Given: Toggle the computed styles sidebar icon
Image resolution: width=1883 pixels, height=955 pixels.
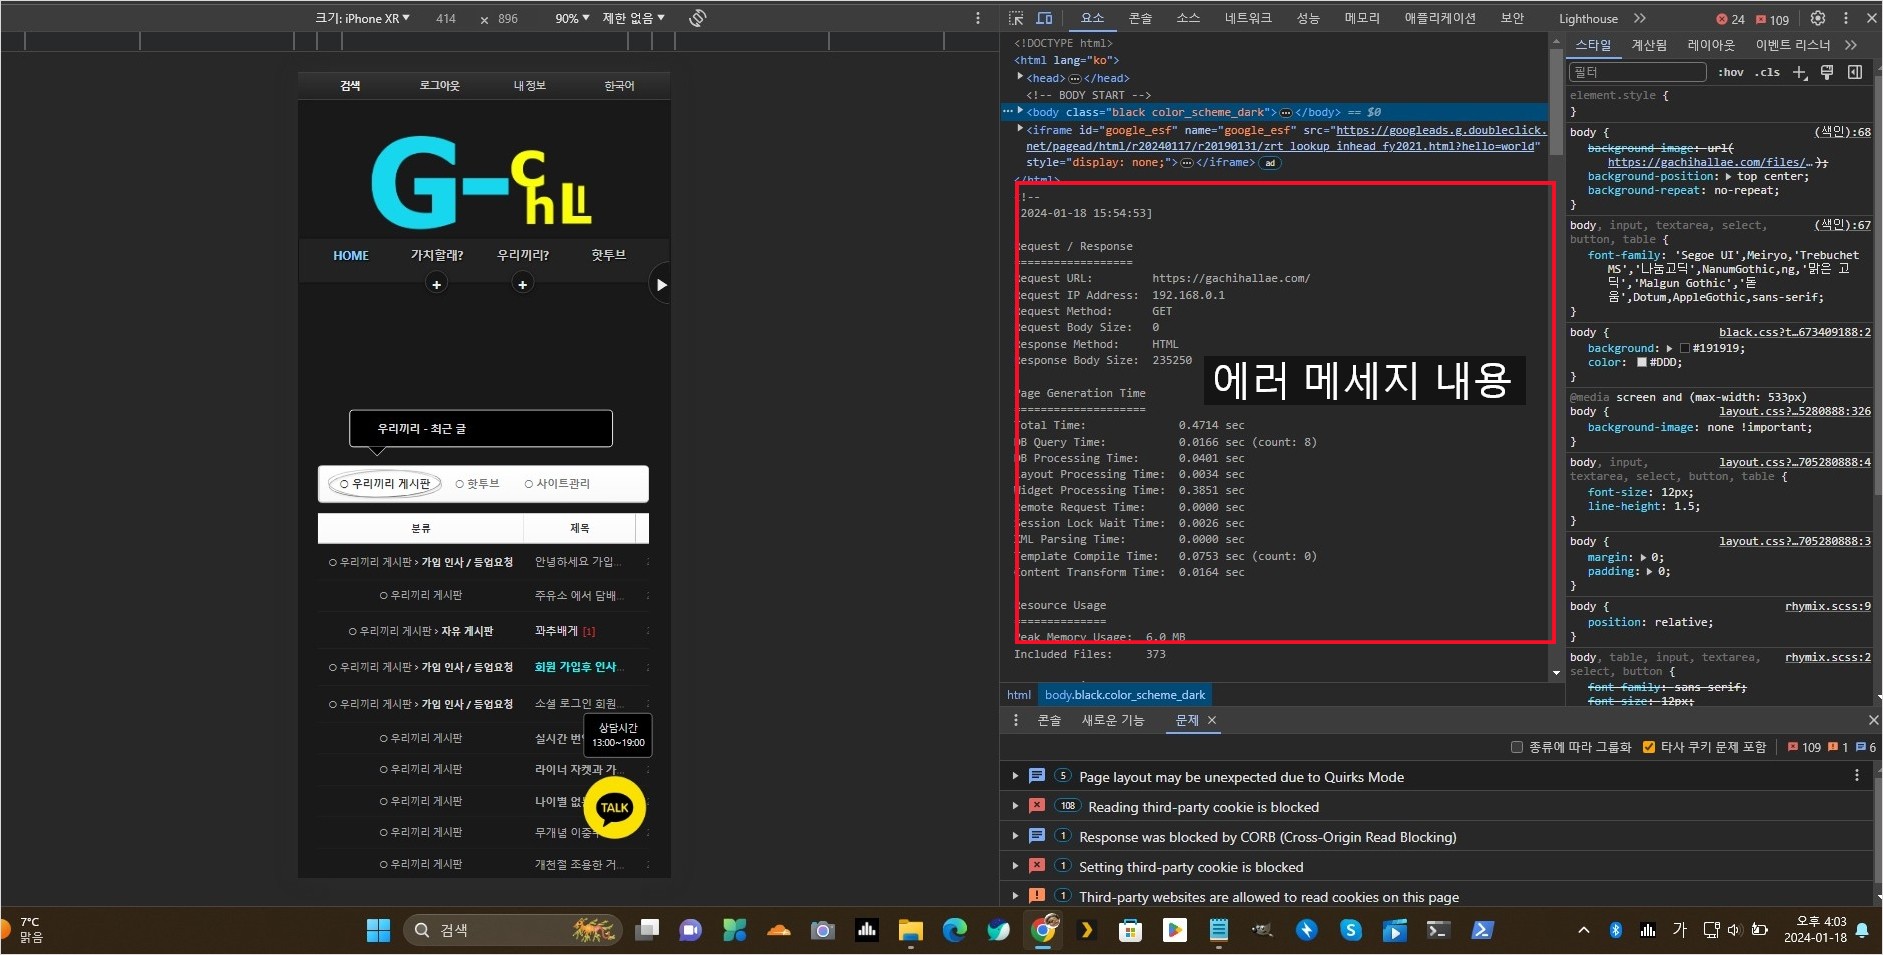Looking at the screenshot, I should click(x=1855, y=72).
